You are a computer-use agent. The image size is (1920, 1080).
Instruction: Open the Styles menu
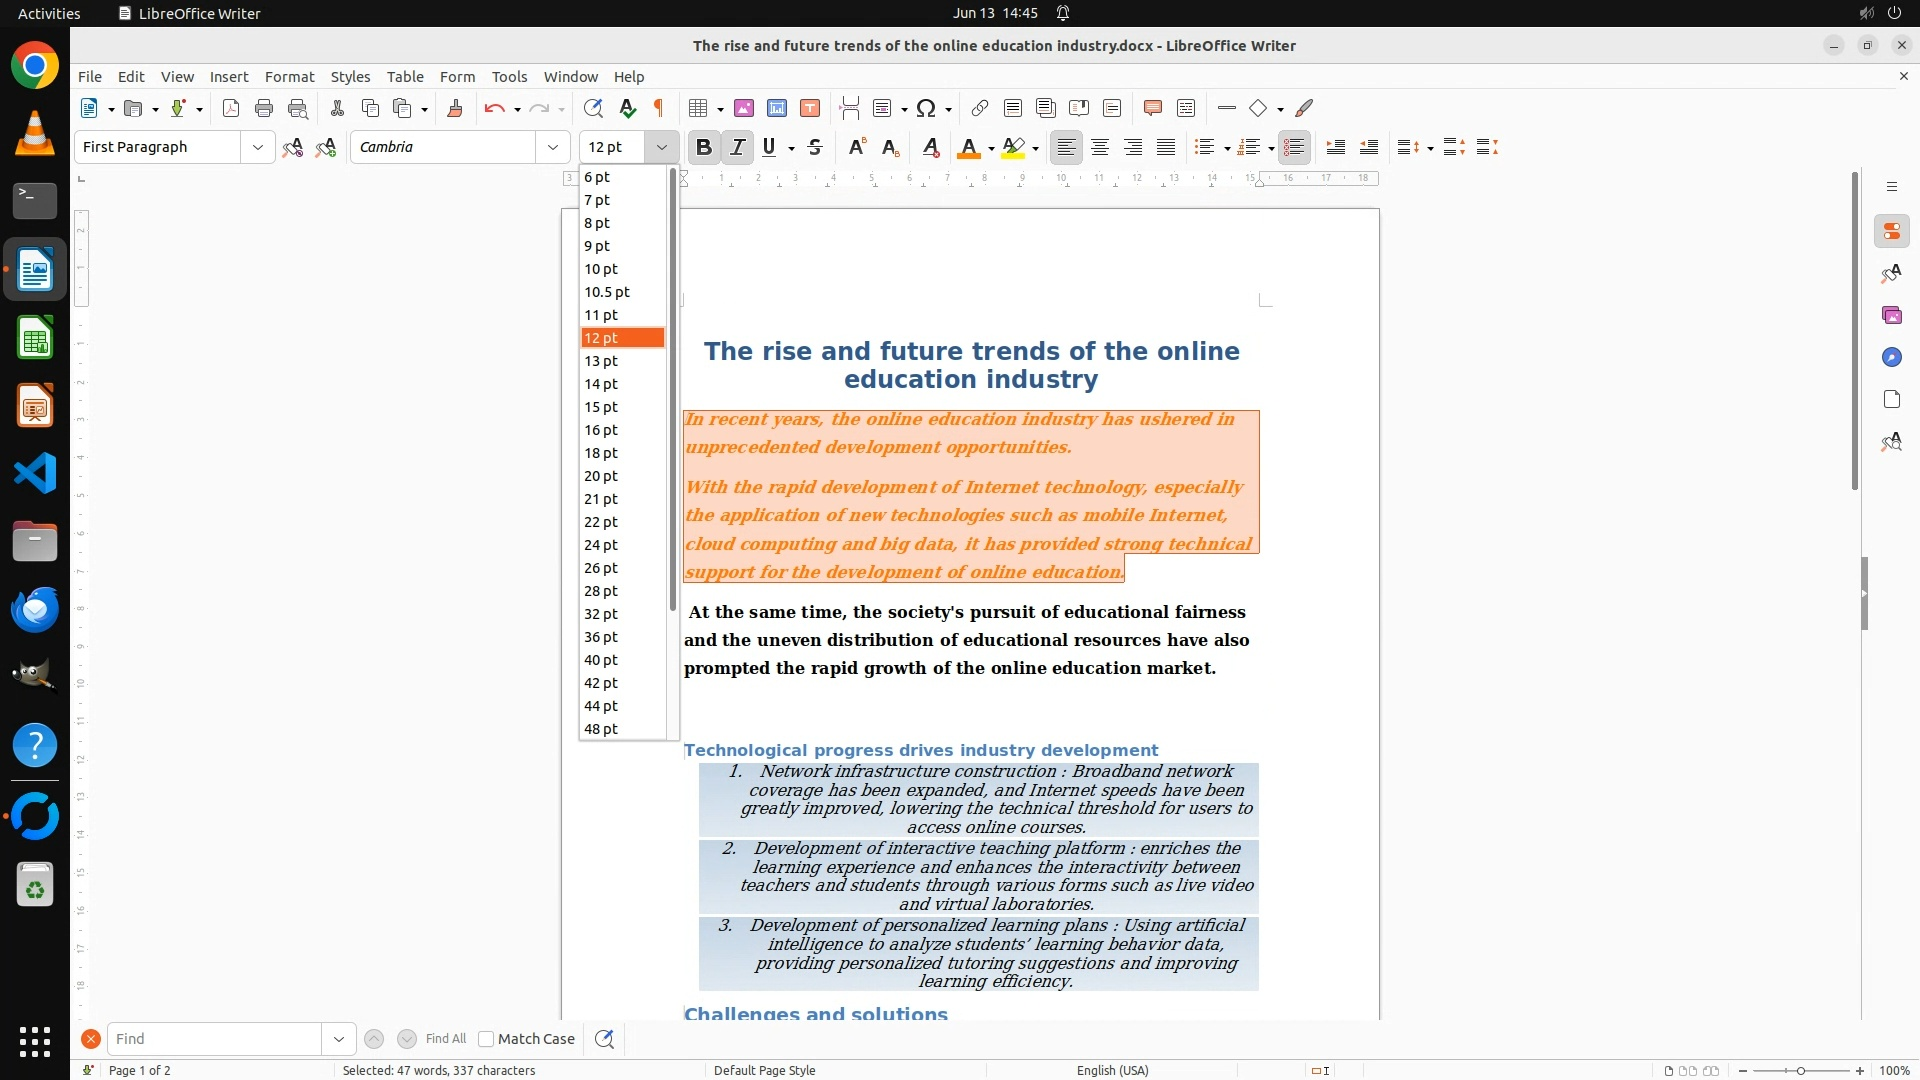click(350, 77)
